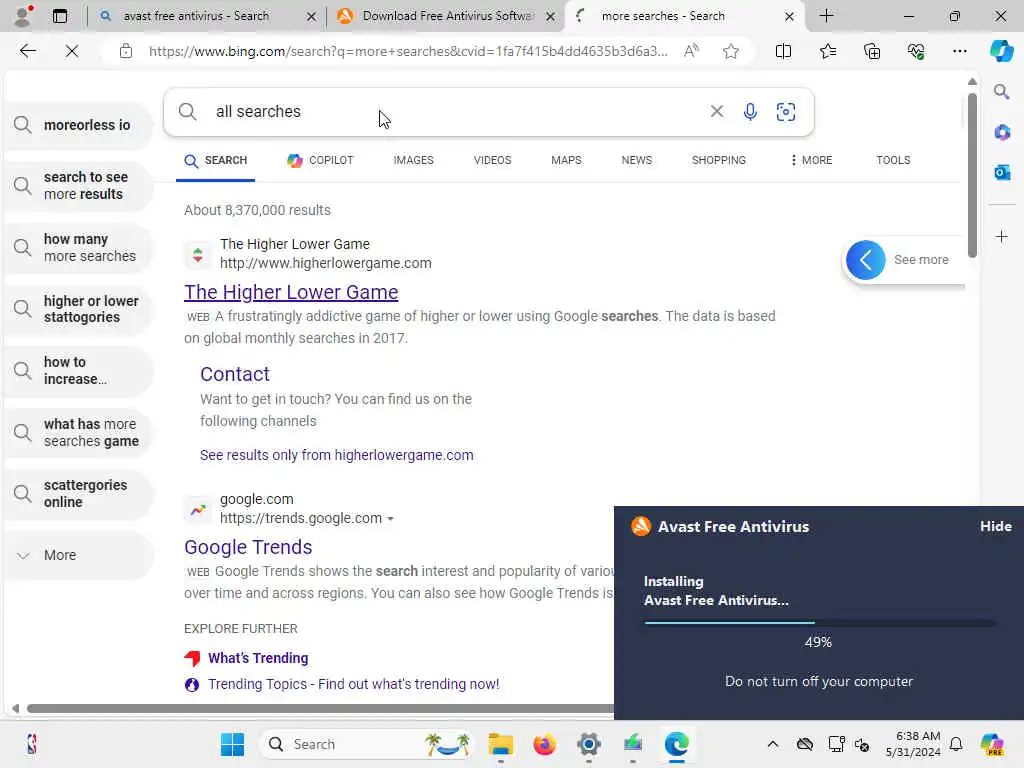Select the COPILOT search tab
Image resolution: width=1024 pixels, height=768 pixels.
point(320,161)
